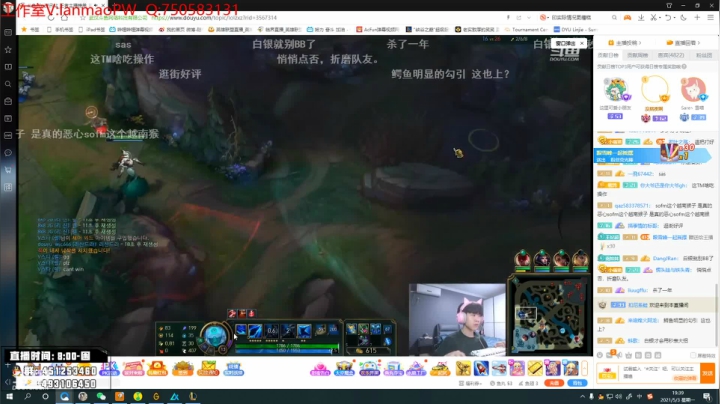
Task: Open the AcFun bookmark in bookmarks bar
Action: [377, 29]
